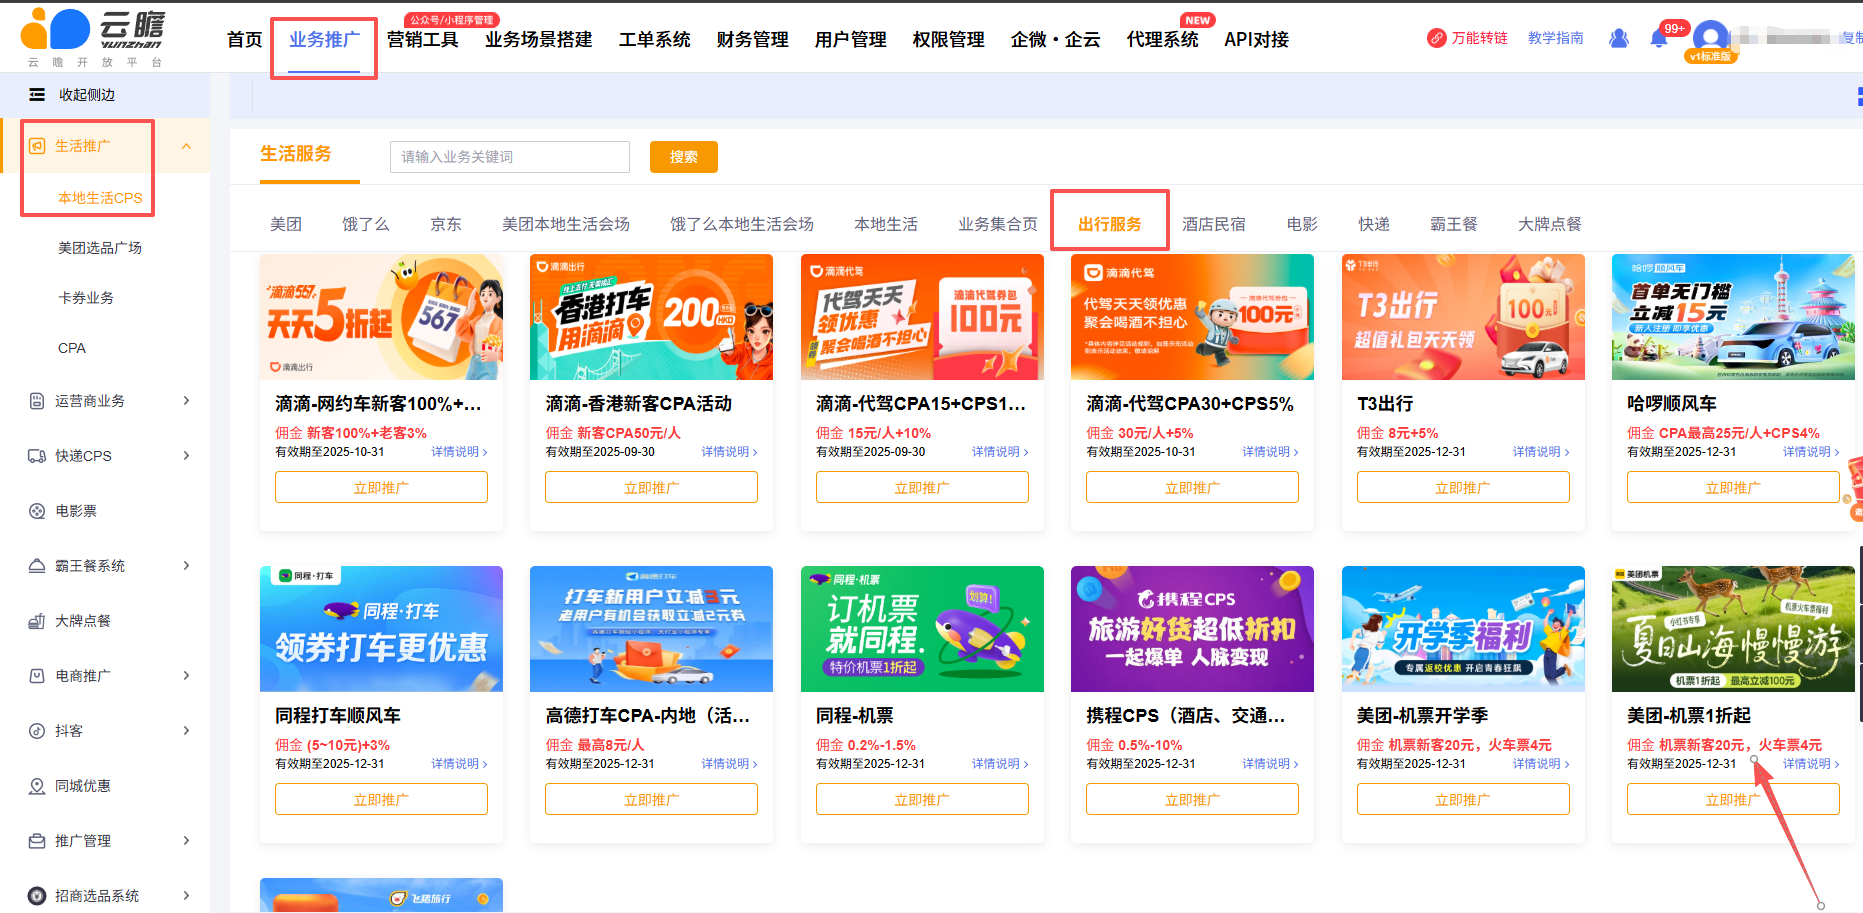Focus the 请输入业务关键词 search field
Image resolution: width=1863 pixels, height=913 pixels.
point(510,157)
